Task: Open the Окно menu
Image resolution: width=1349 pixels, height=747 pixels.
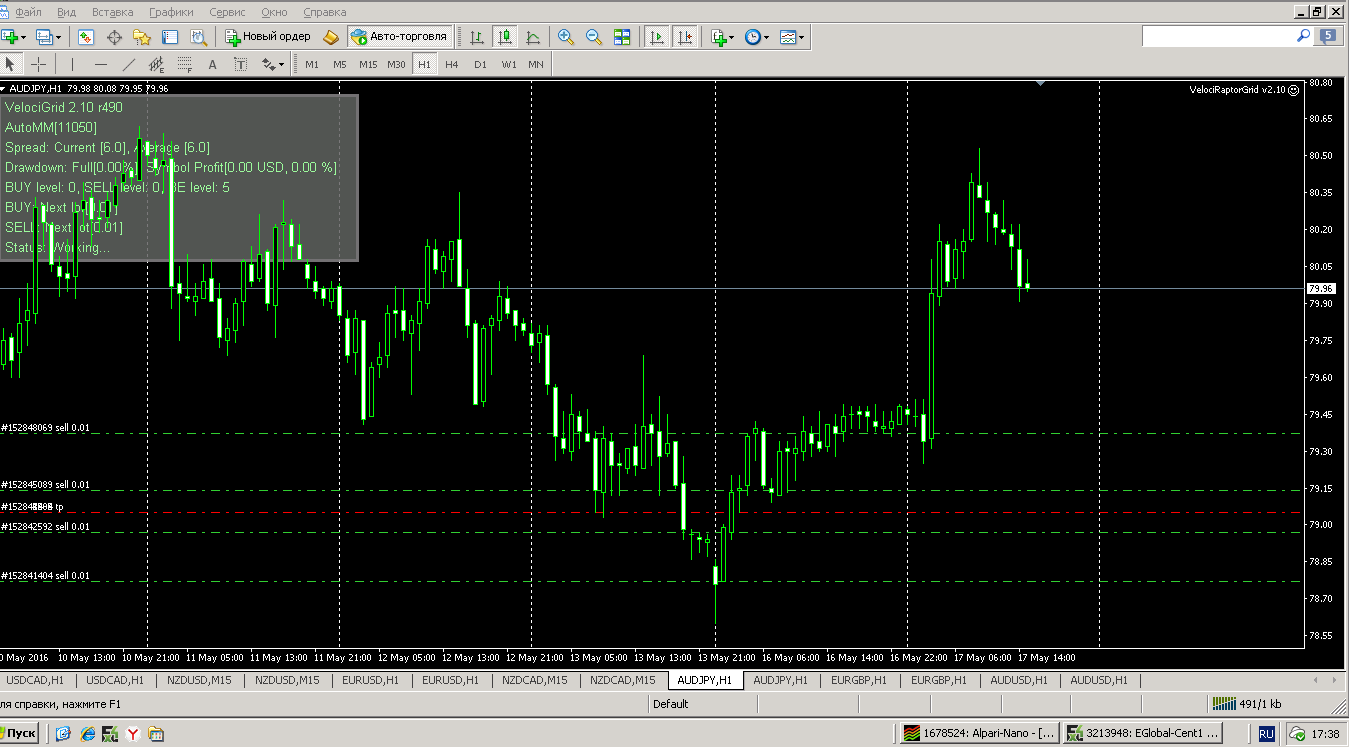Action: (274, 12)
